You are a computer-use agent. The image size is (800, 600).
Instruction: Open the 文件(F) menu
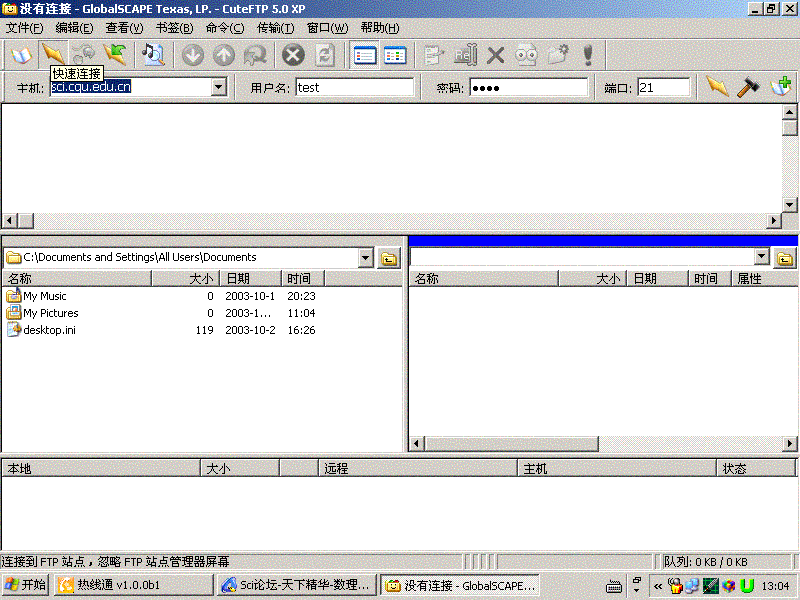[24, 28]
